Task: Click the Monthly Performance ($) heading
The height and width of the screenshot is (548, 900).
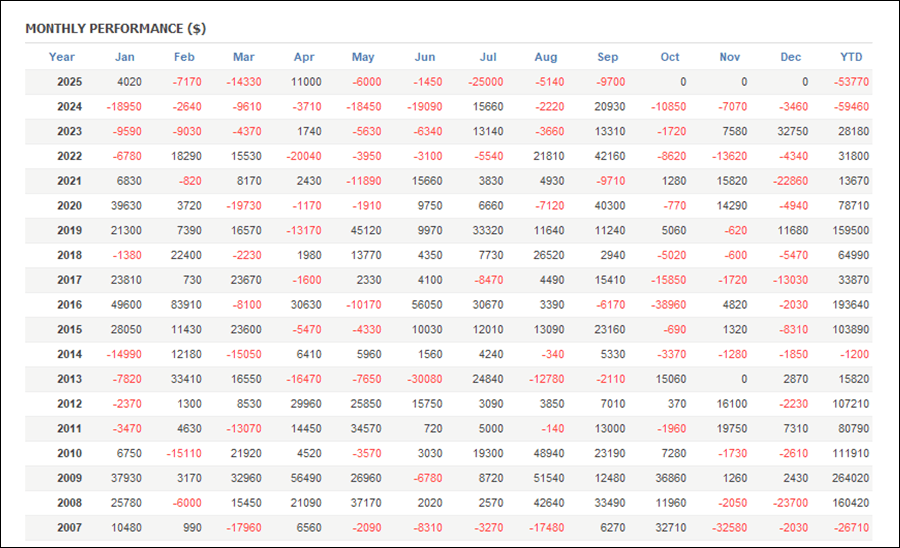Action: pos(116,28)
